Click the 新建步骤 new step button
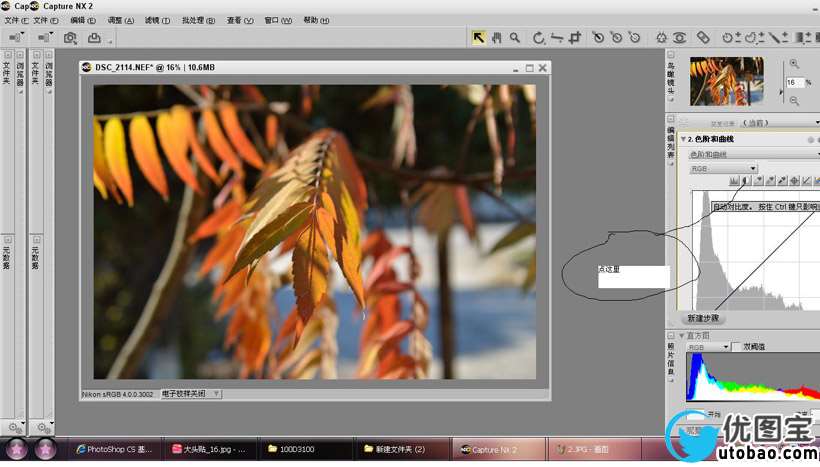Viewport: 820px width, 467px height. coord(702,318)
